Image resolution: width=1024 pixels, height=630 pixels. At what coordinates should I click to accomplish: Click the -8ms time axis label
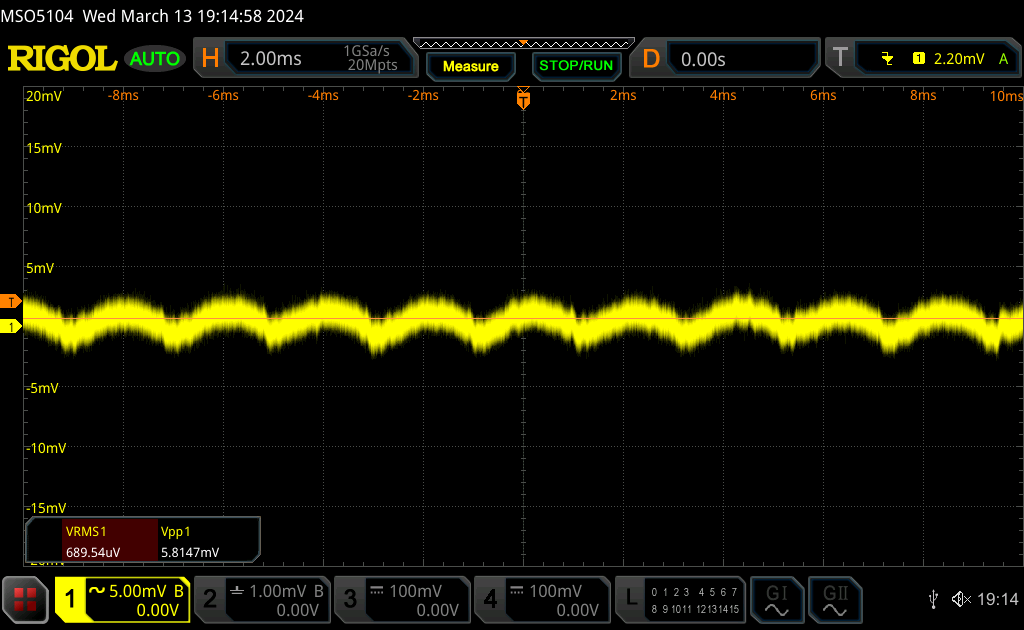tap(123, 95)
